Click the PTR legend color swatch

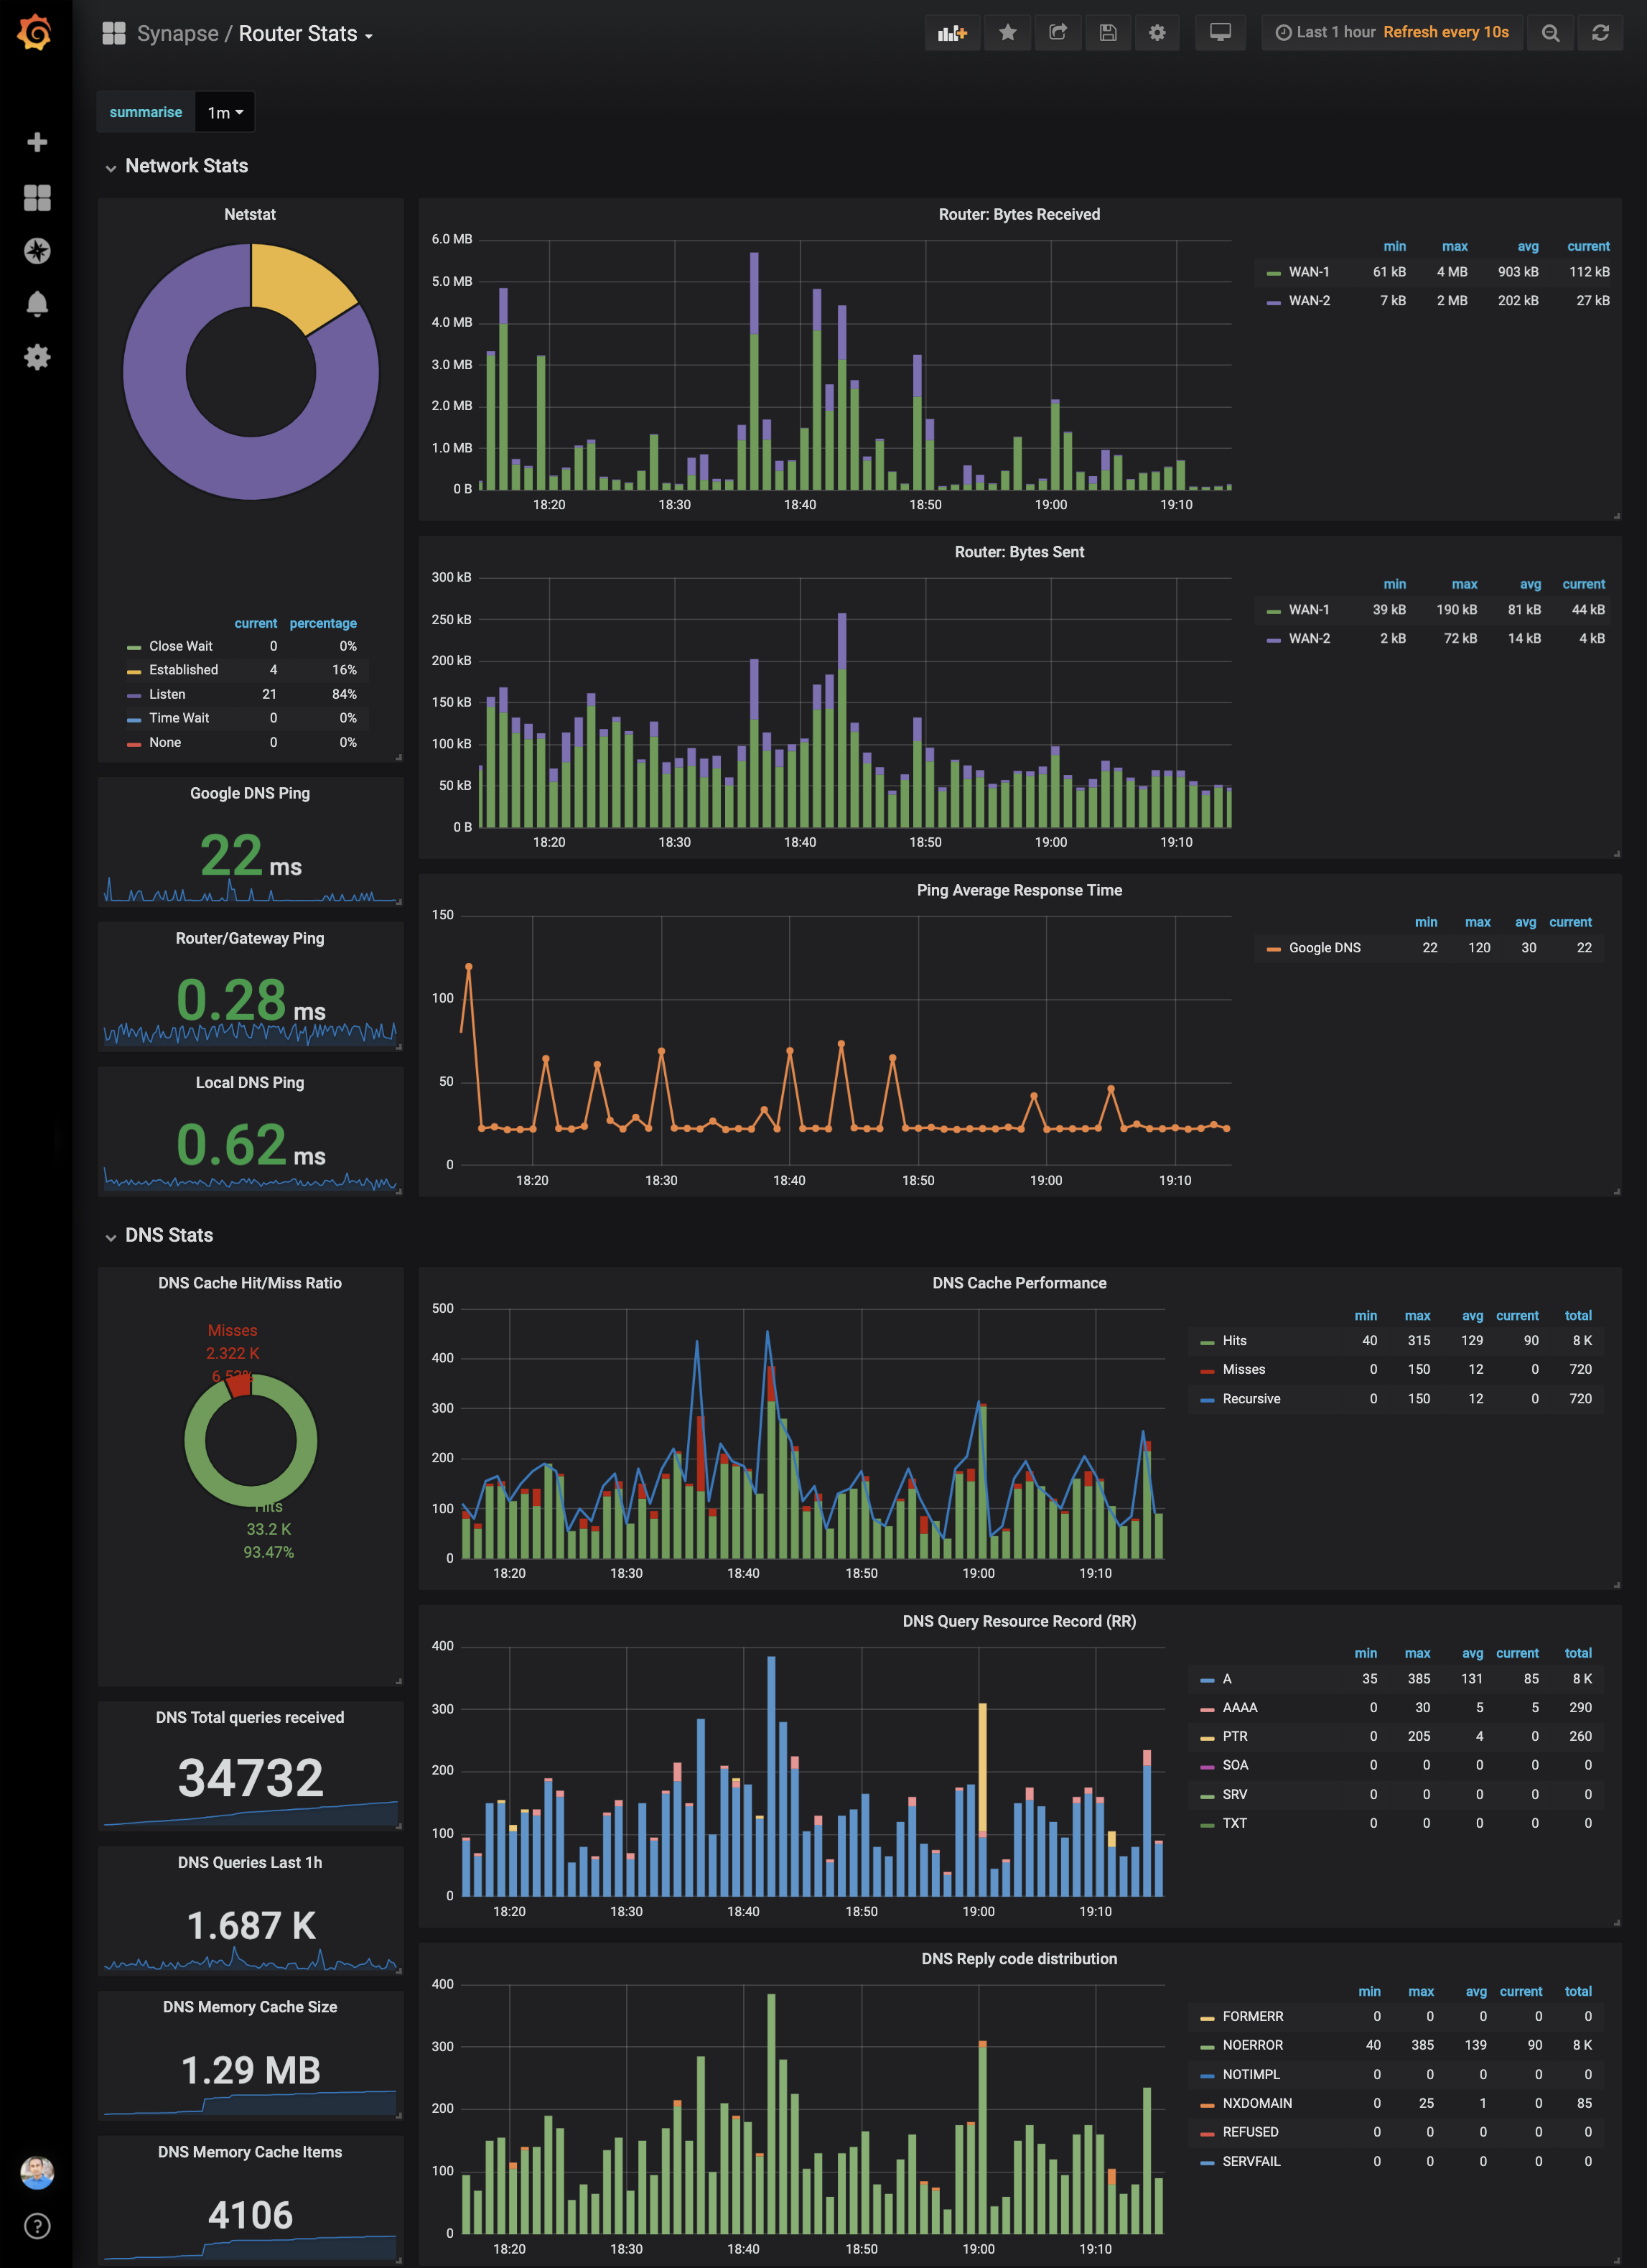[x=1207, y=1738]
